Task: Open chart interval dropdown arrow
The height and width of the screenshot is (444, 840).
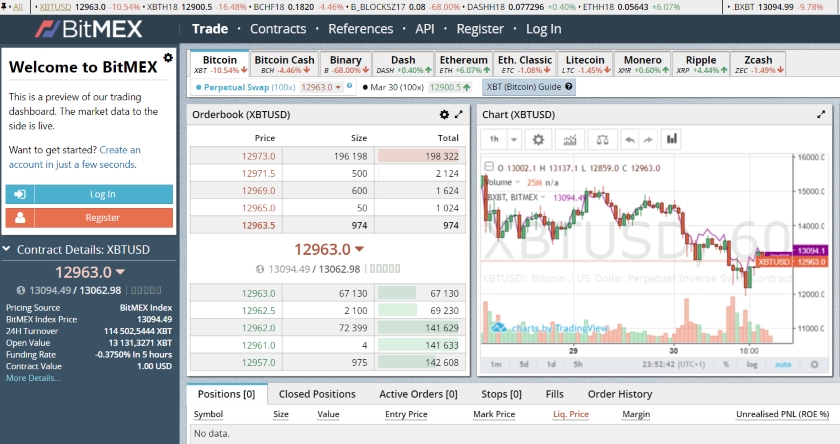Action: [x=514, y=140]
